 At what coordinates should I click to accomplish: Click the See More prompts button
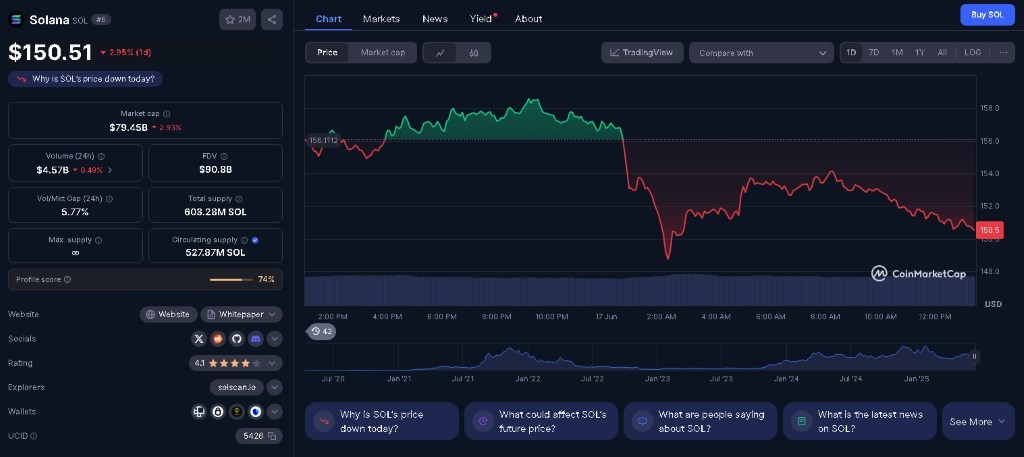tap(977, 422)
